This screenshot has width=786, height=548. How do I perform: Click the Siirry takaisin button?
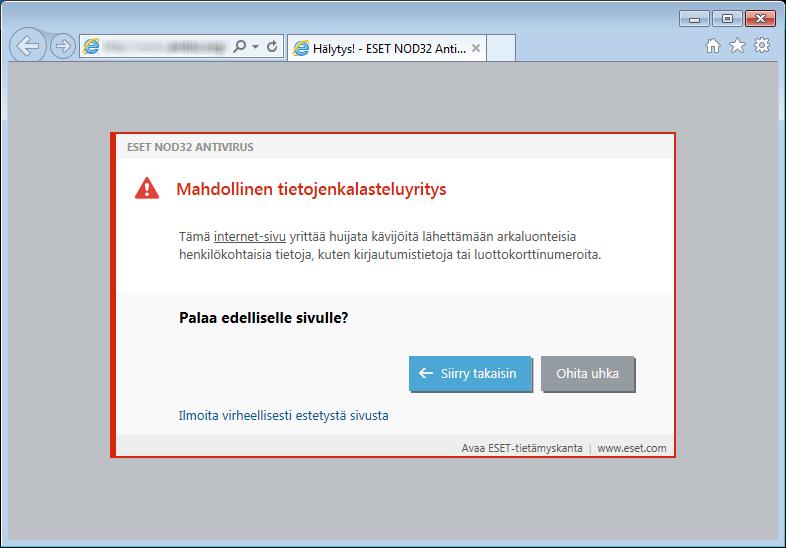[x=470, y=374]
